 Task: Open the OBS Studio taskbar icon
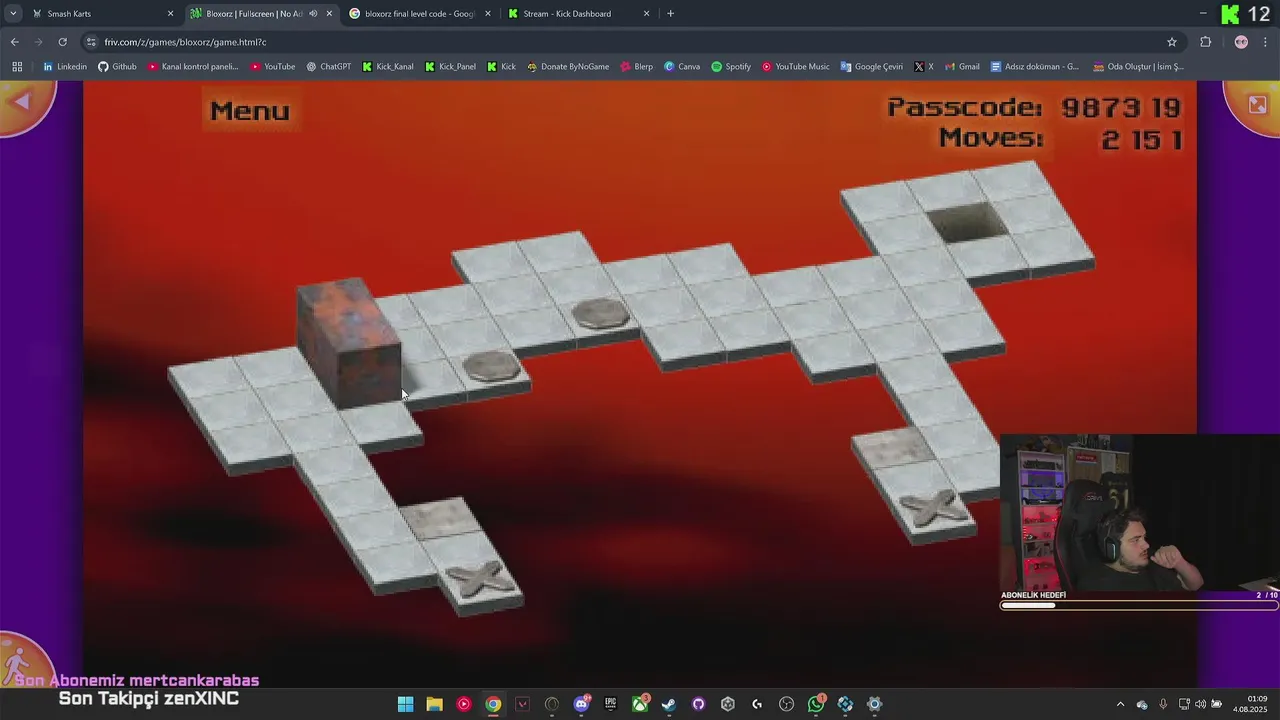tap(786, 704)
